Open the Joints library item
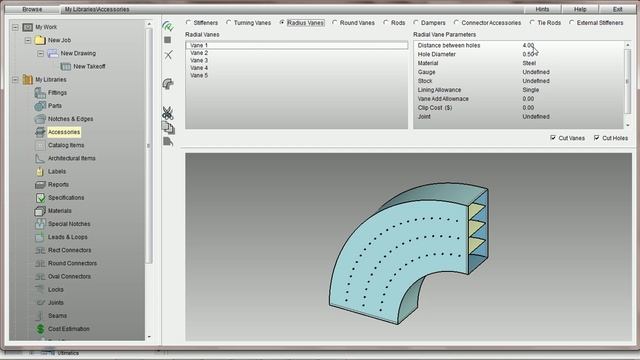 point(56,302)
